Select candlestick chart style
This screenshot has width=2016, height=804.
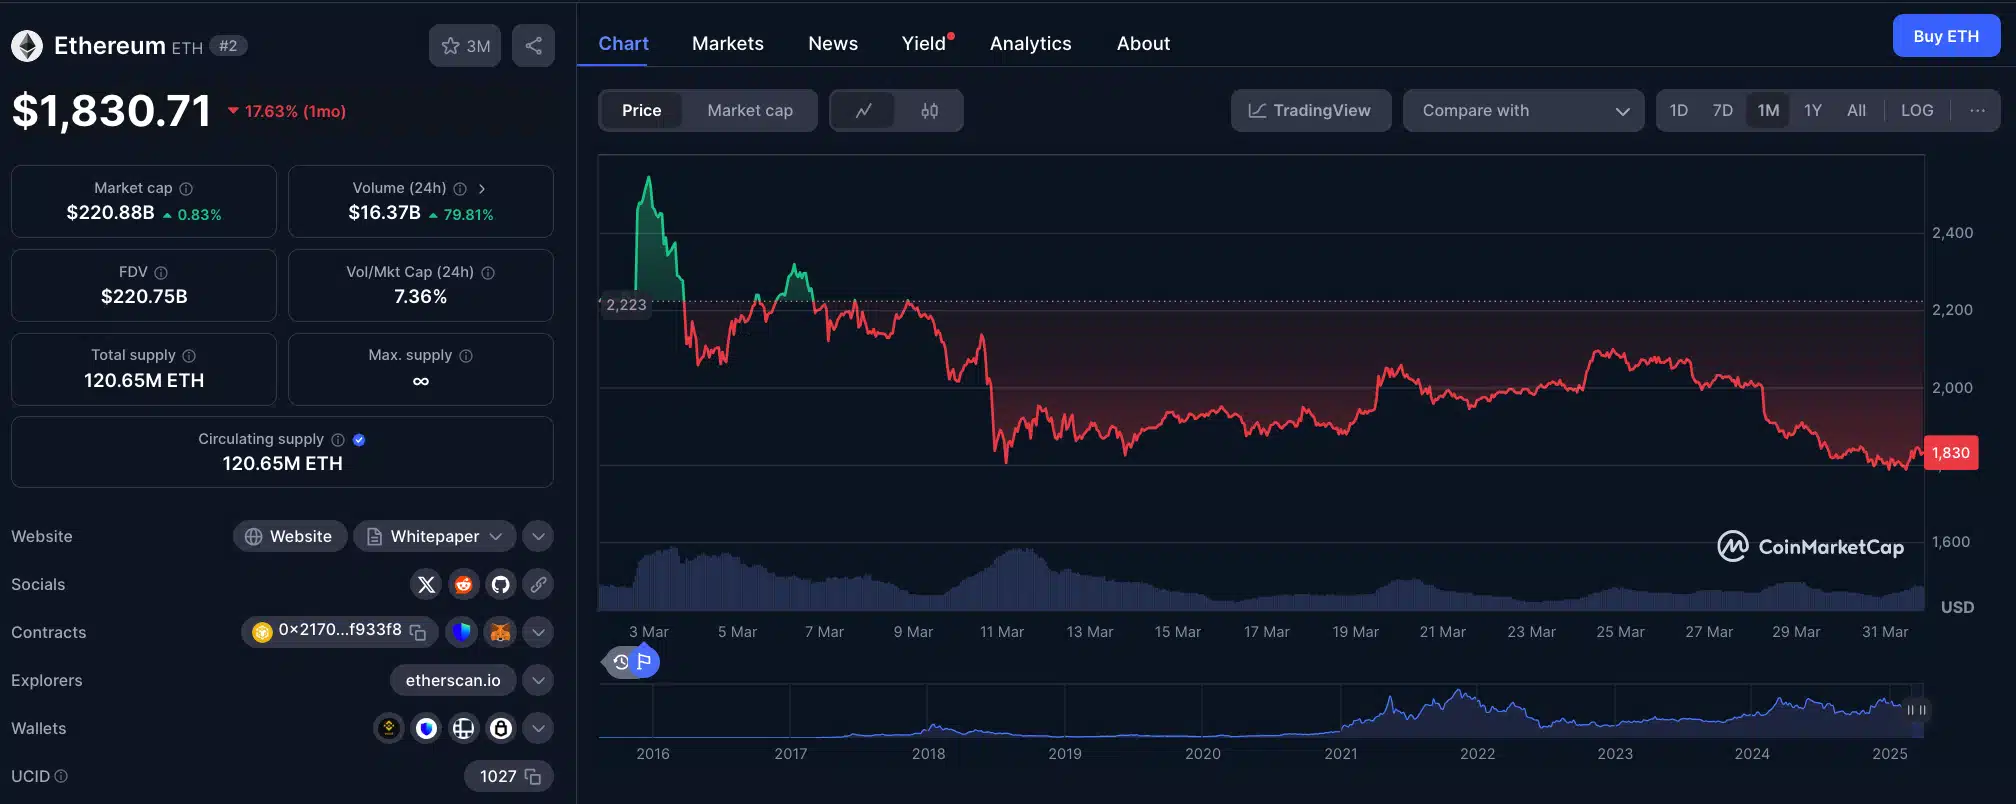tap(929, 111)
